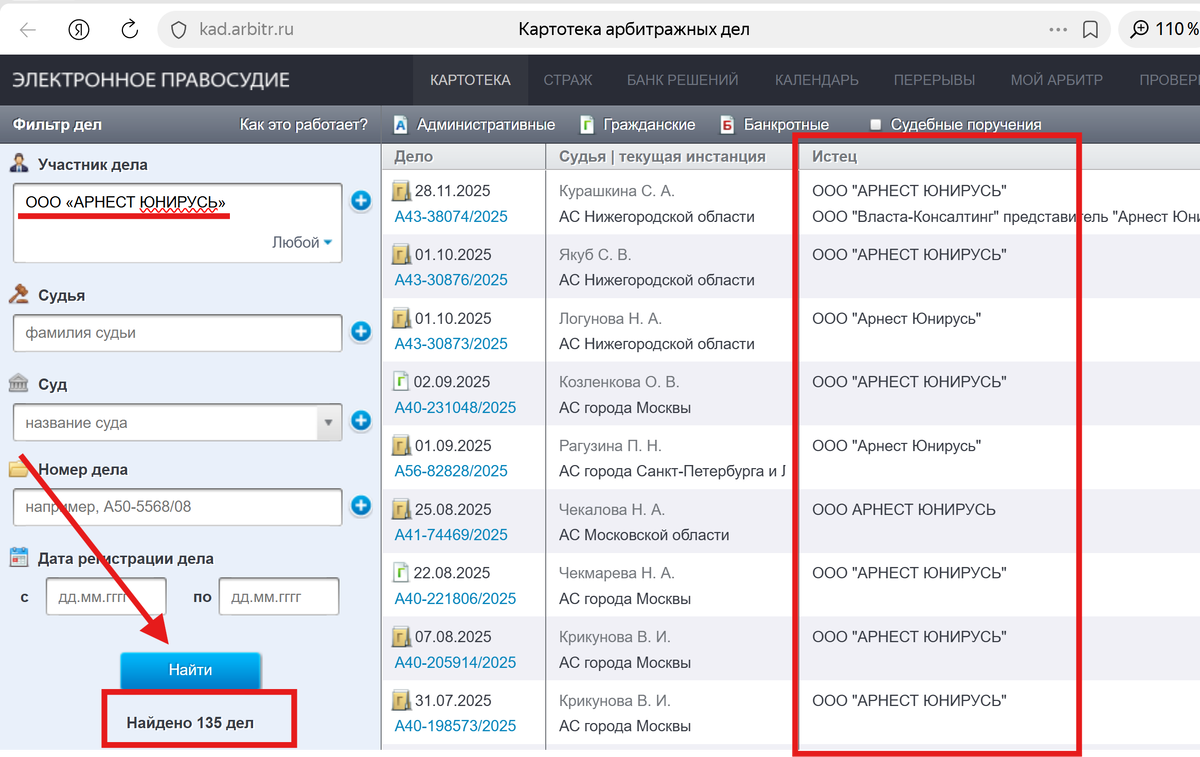1200x757 pixels.
Task: Open the Yandex home button
Action: (x=79, y=29)
